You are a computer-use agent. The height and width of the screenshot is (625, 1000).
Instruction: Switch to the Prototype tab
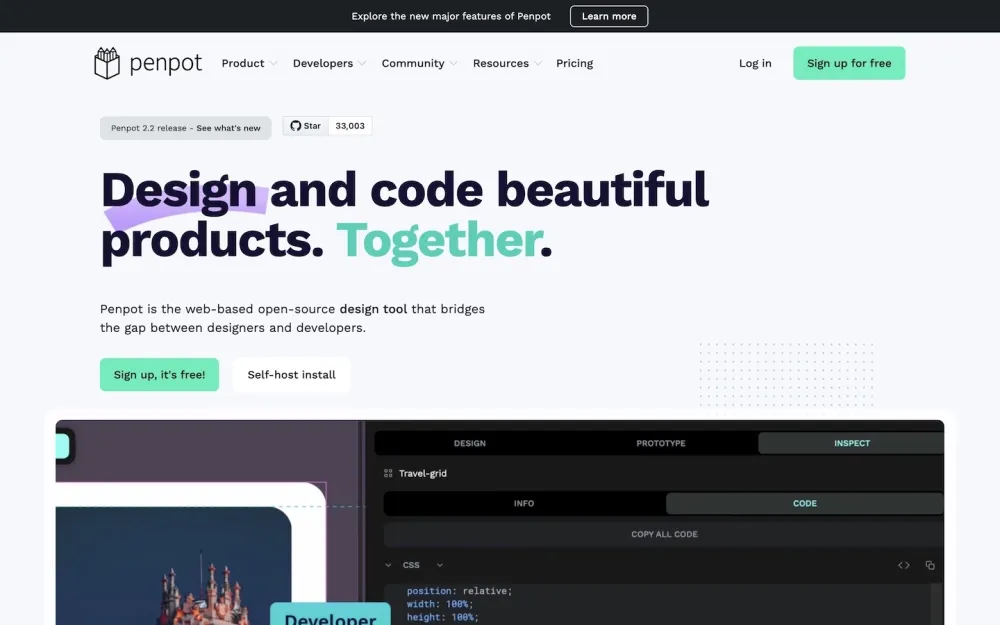[x=660, y=443]
